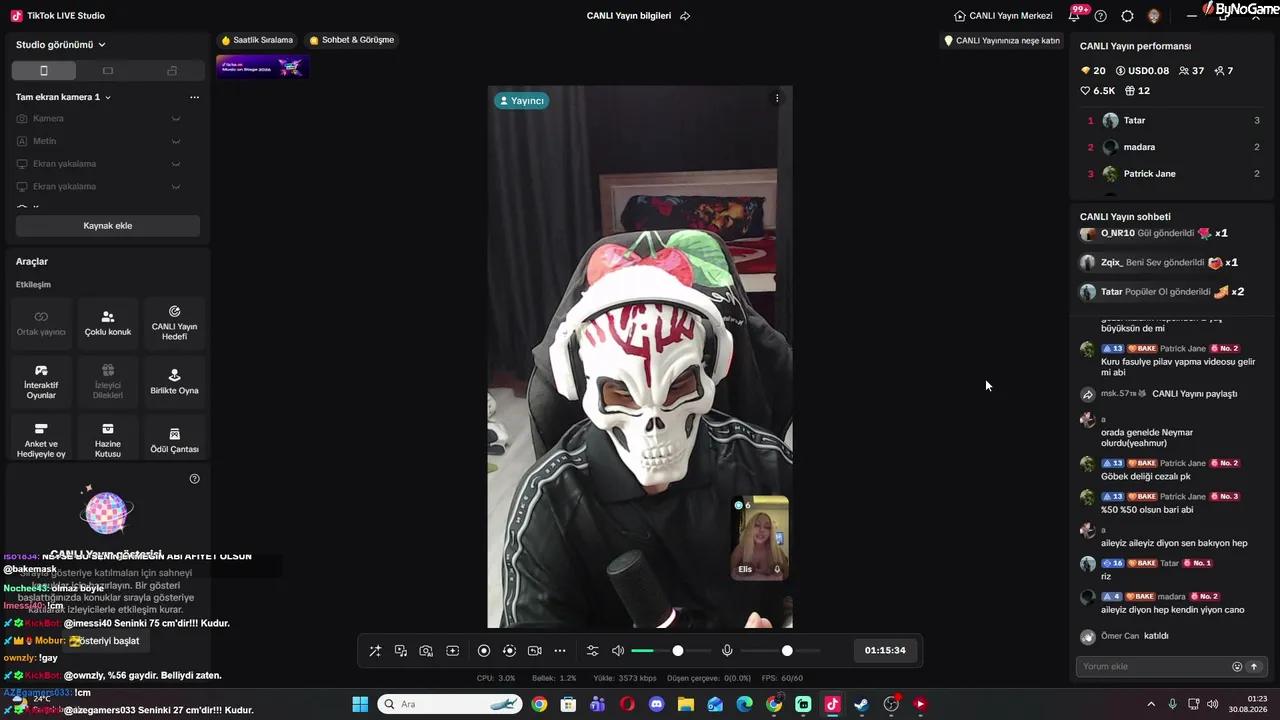Click the Windows taskbar Ara search box
Image resolution: width=1280 pixels, height=720 pixels.
coord(450,704)
